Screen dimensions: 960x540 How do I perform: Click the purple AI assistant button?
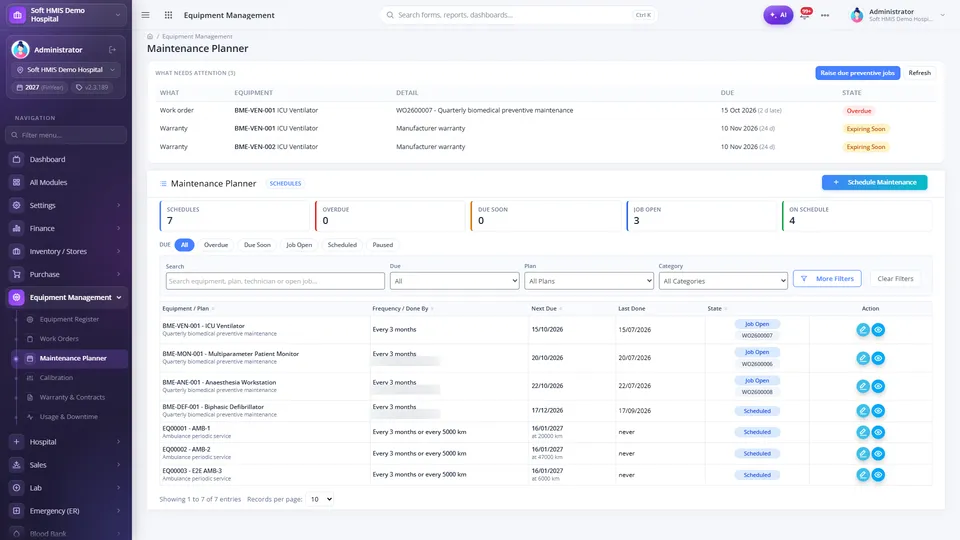point(778,15)
